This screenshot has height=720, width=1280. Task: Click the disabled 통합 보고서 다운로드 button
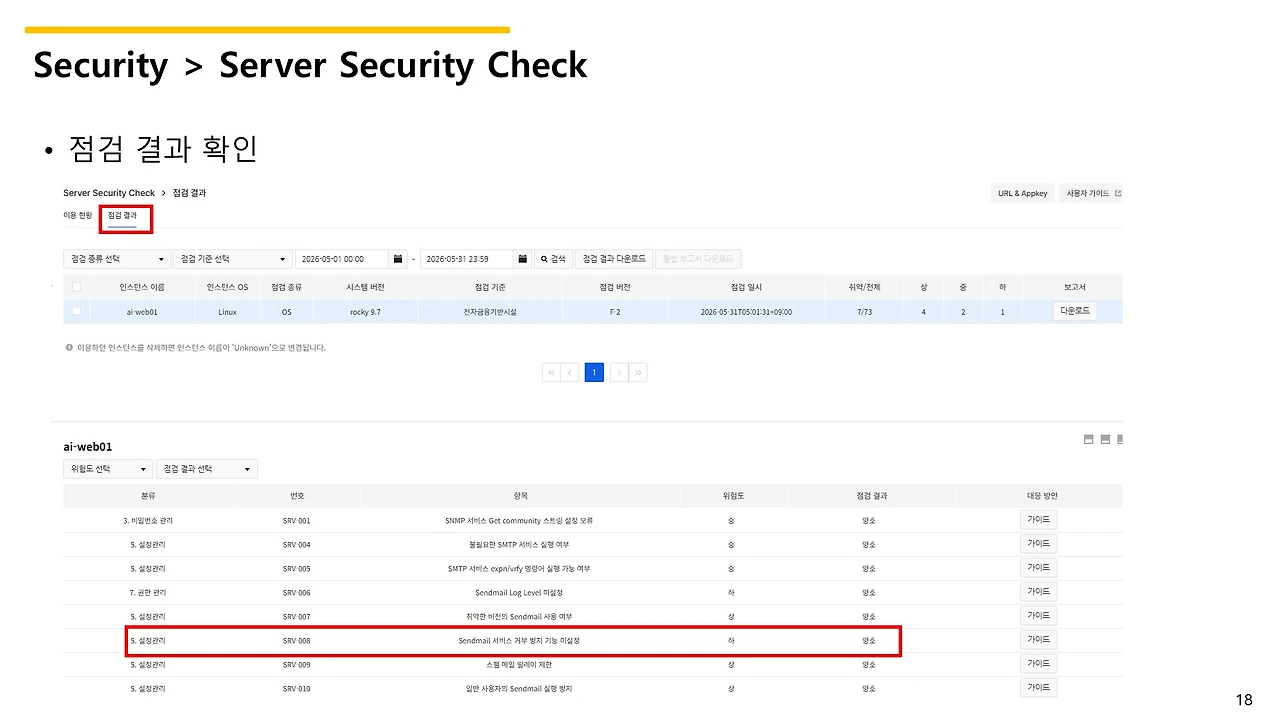coord(698,259)
